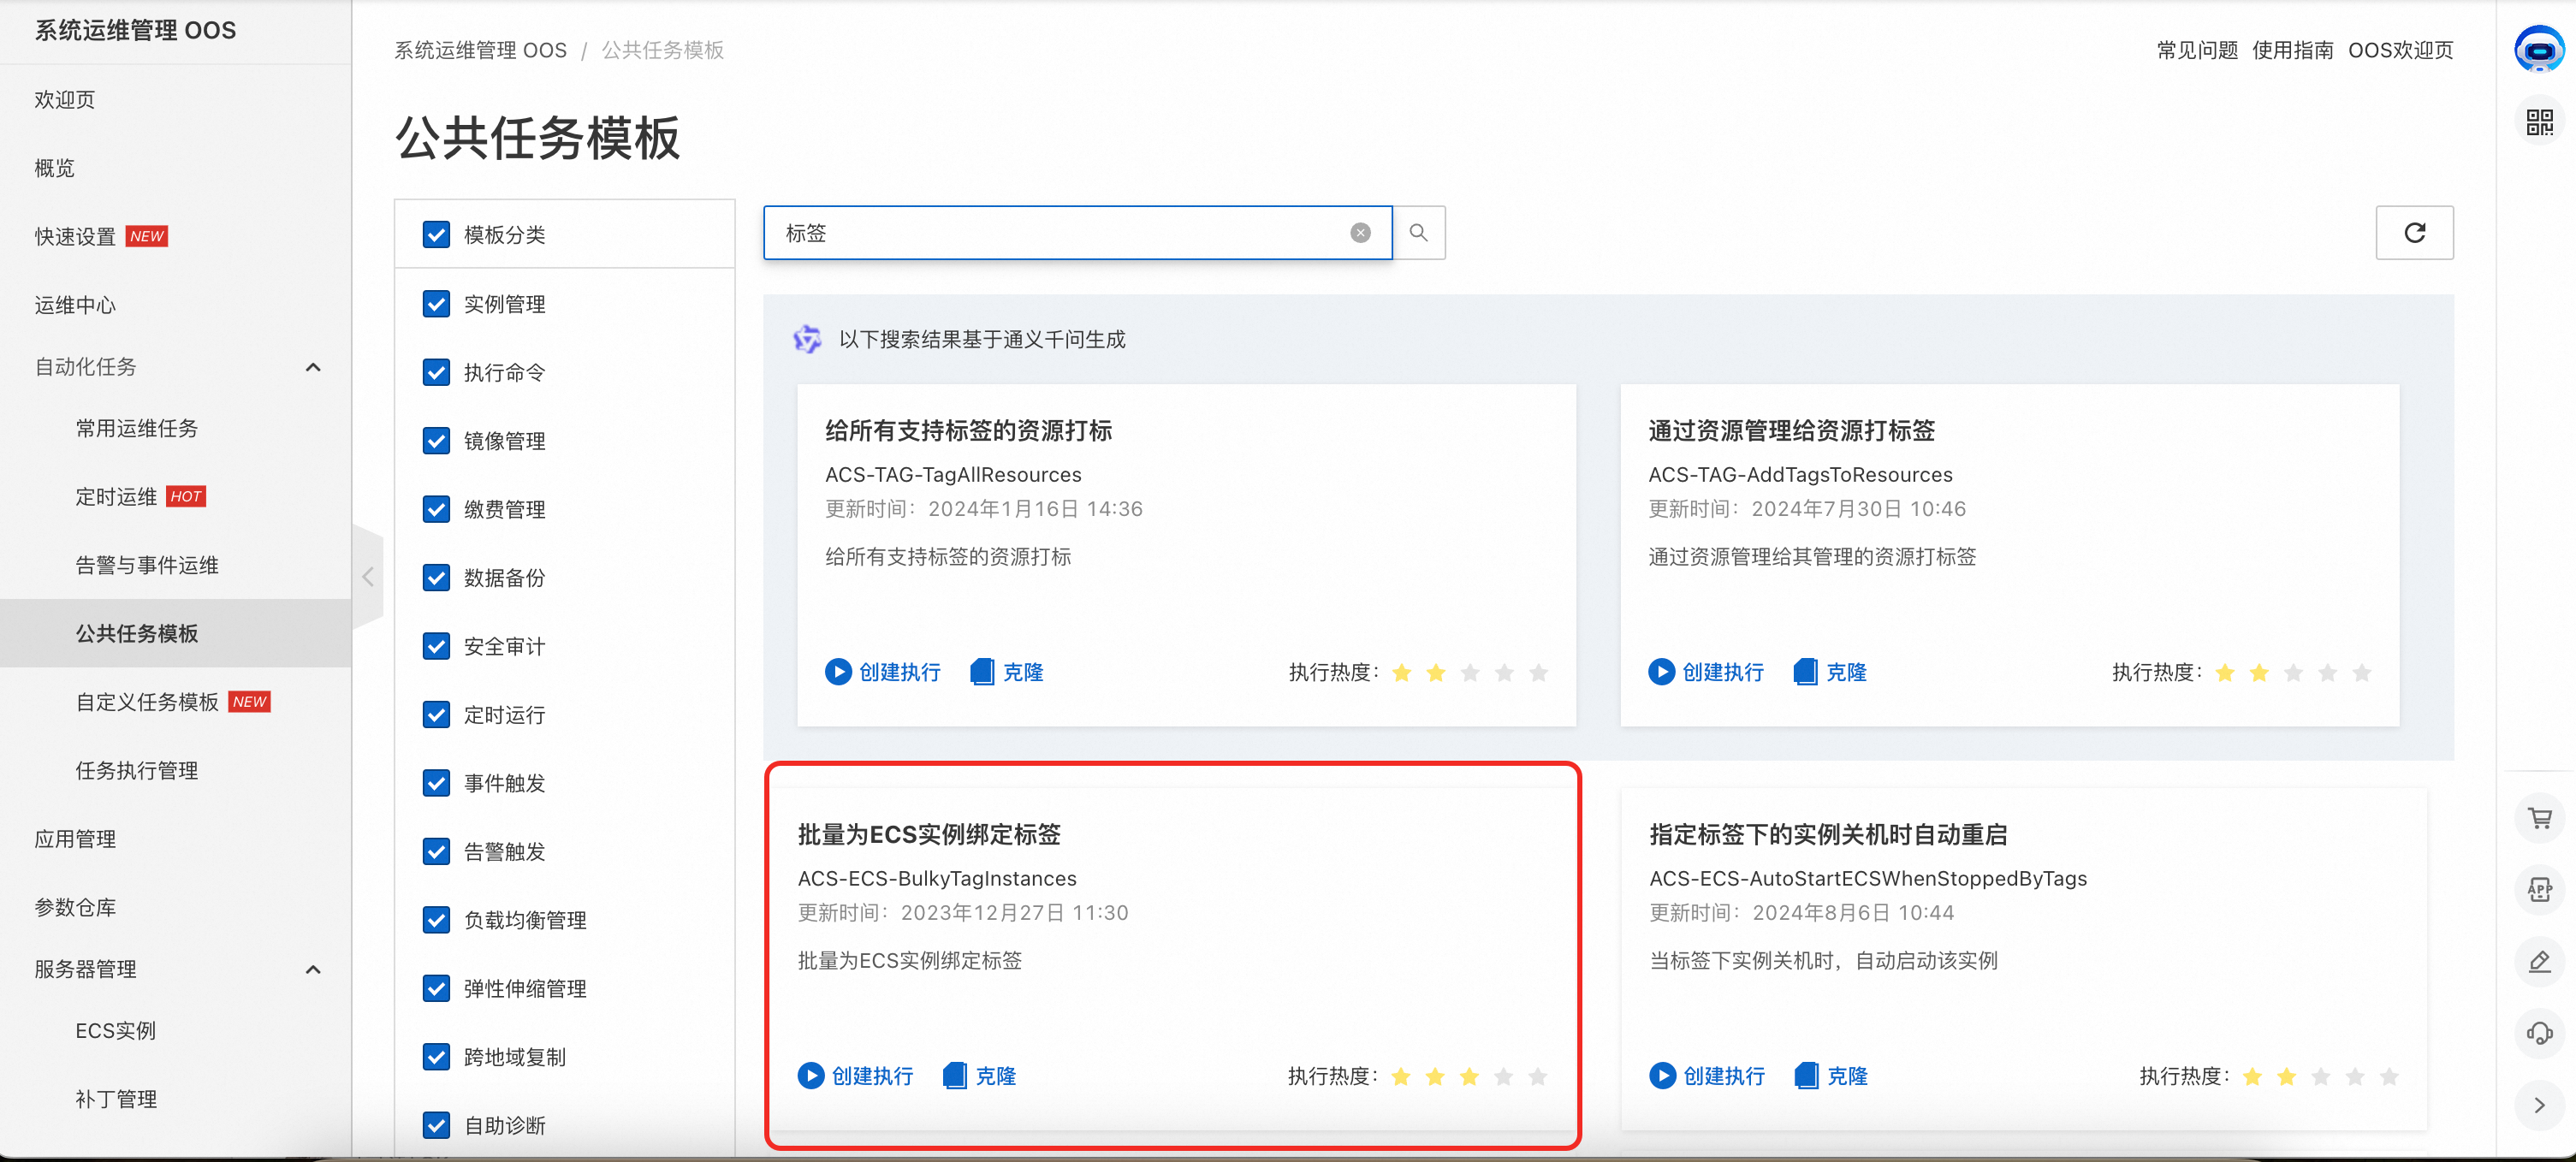Toggle the 模板分类 select-all checkbox
Viewport: 2576px width, 1162px height.
(436, 235)
